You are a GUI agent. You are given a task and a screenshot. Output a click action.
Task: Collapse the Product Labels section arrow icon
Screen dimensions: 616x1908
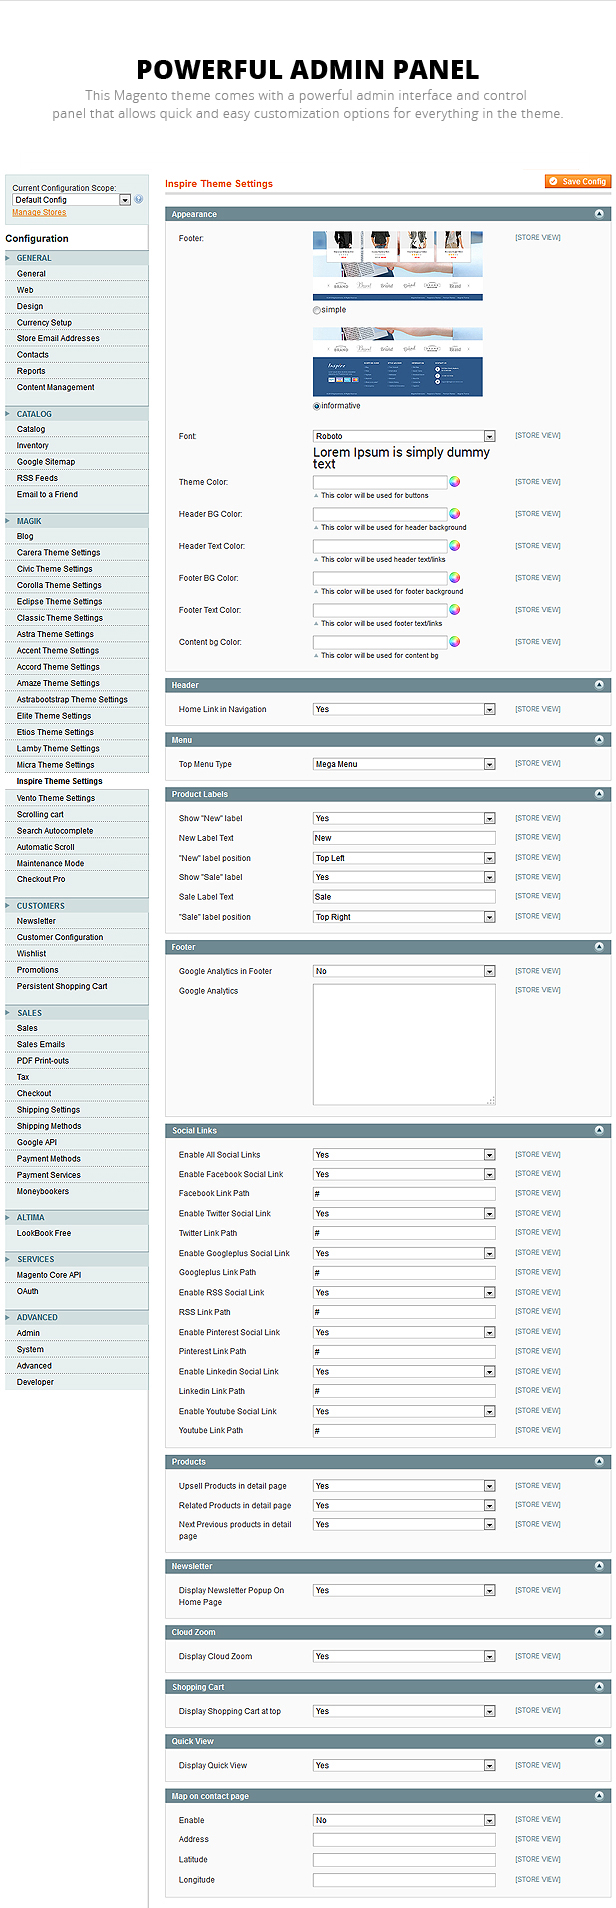click(599, 794)
